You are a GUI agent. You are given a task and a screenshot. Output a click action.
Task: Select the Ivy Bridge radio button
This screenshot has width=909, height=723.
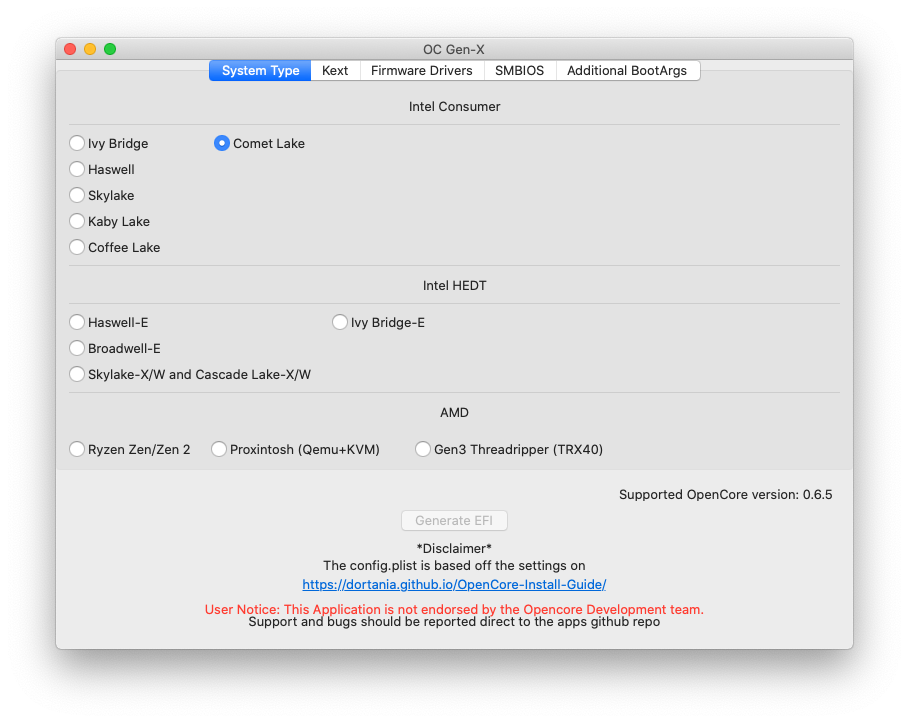tap(77, 143)
